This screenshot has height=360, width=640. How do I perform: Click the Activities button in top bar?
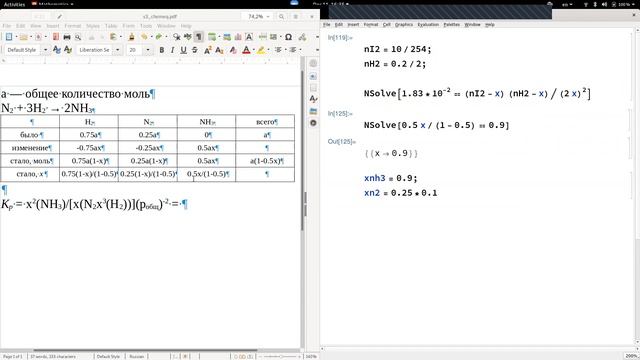click(14, 4)
